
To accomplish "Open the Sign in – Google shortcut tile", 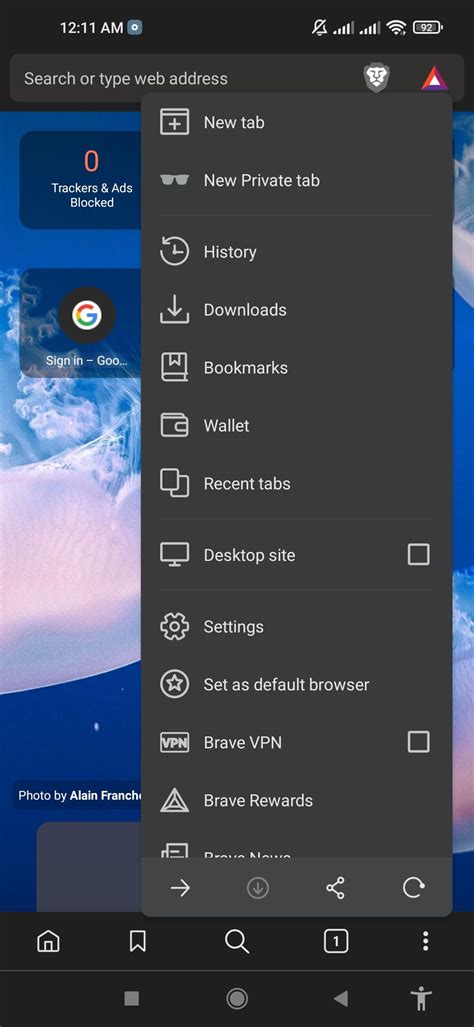I will [86, 324].
